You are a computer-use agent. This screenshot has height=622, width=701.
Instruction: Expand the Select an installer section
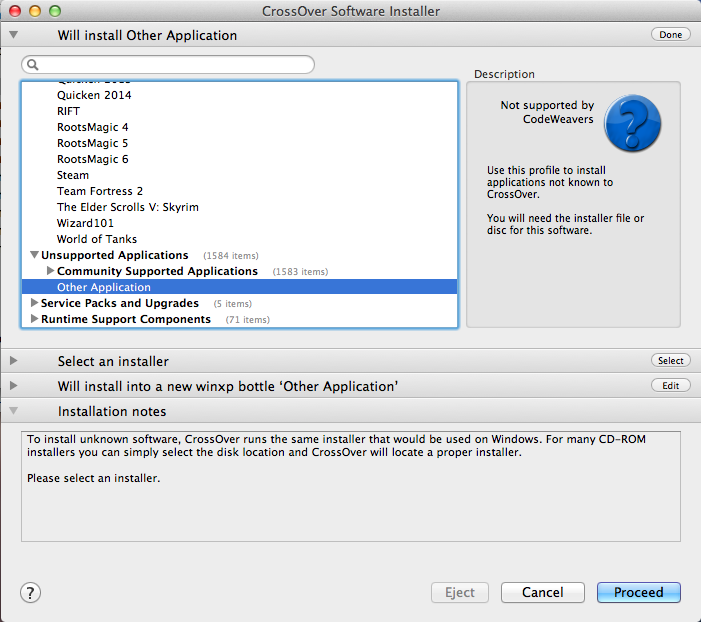coord(13,361)
